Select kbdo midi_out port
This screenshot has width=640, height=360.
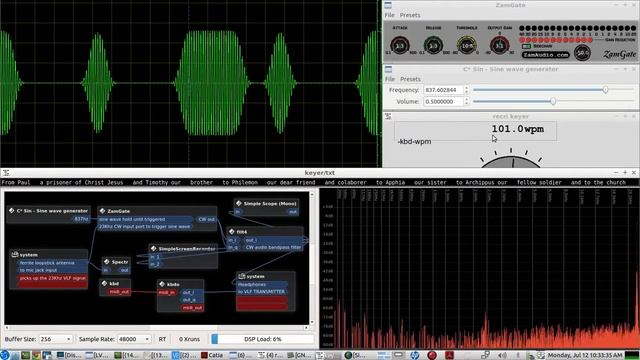191,308
